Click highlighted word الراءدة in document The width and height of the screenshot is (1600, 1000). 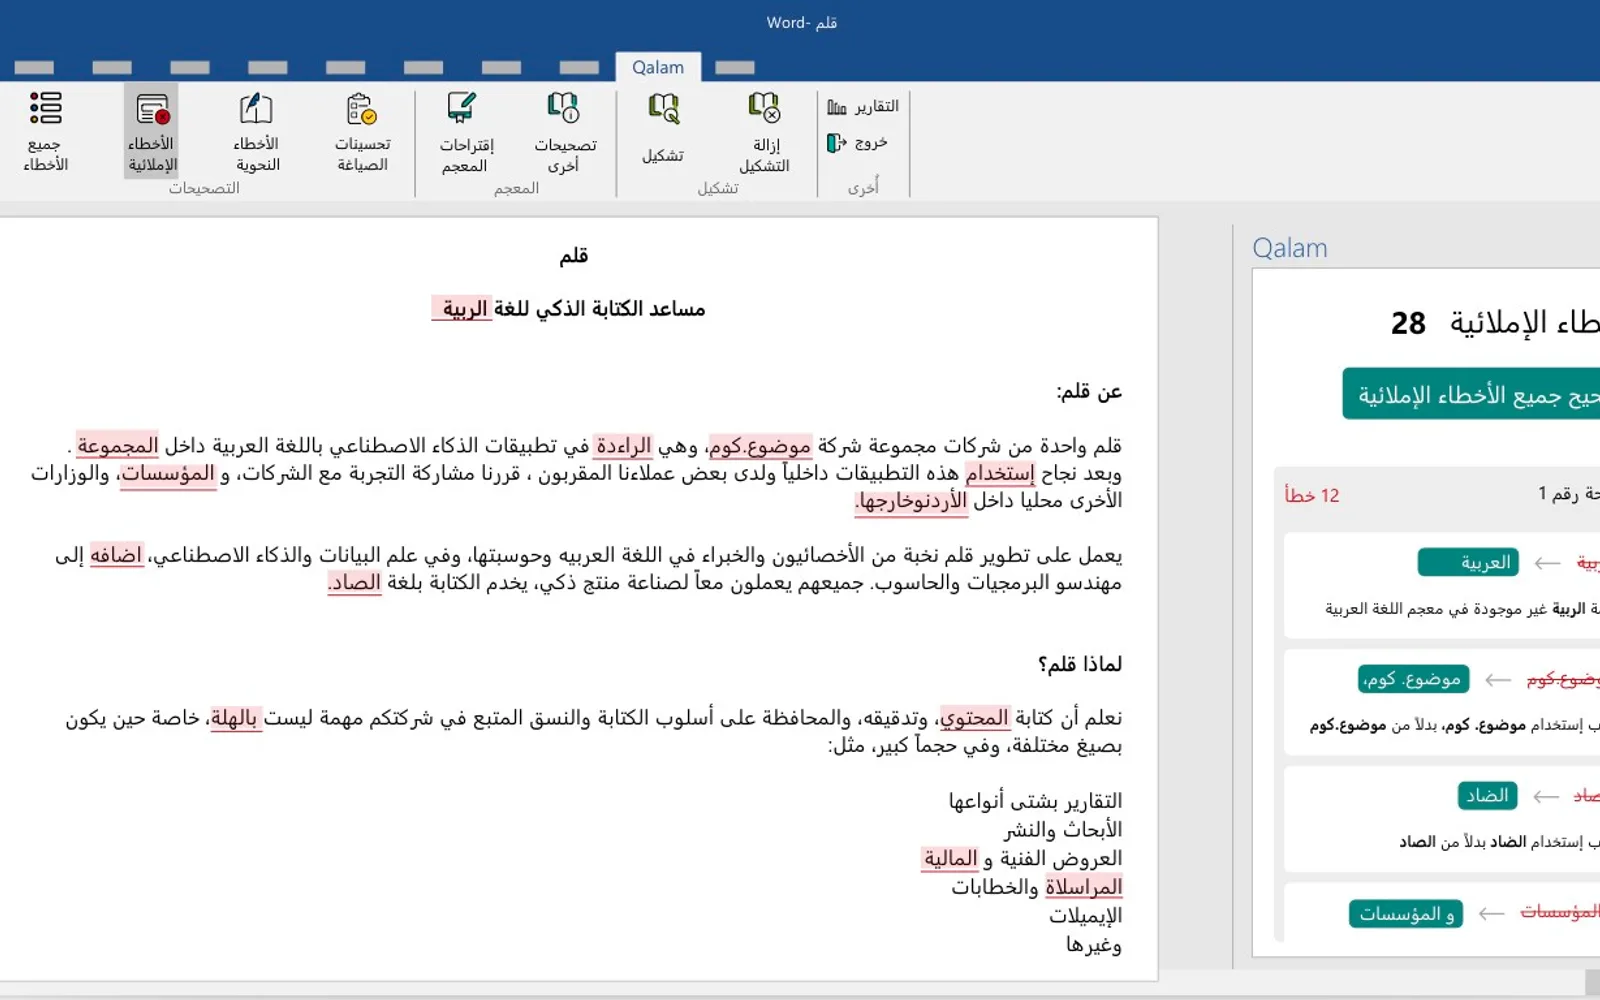tap(623, 445)
